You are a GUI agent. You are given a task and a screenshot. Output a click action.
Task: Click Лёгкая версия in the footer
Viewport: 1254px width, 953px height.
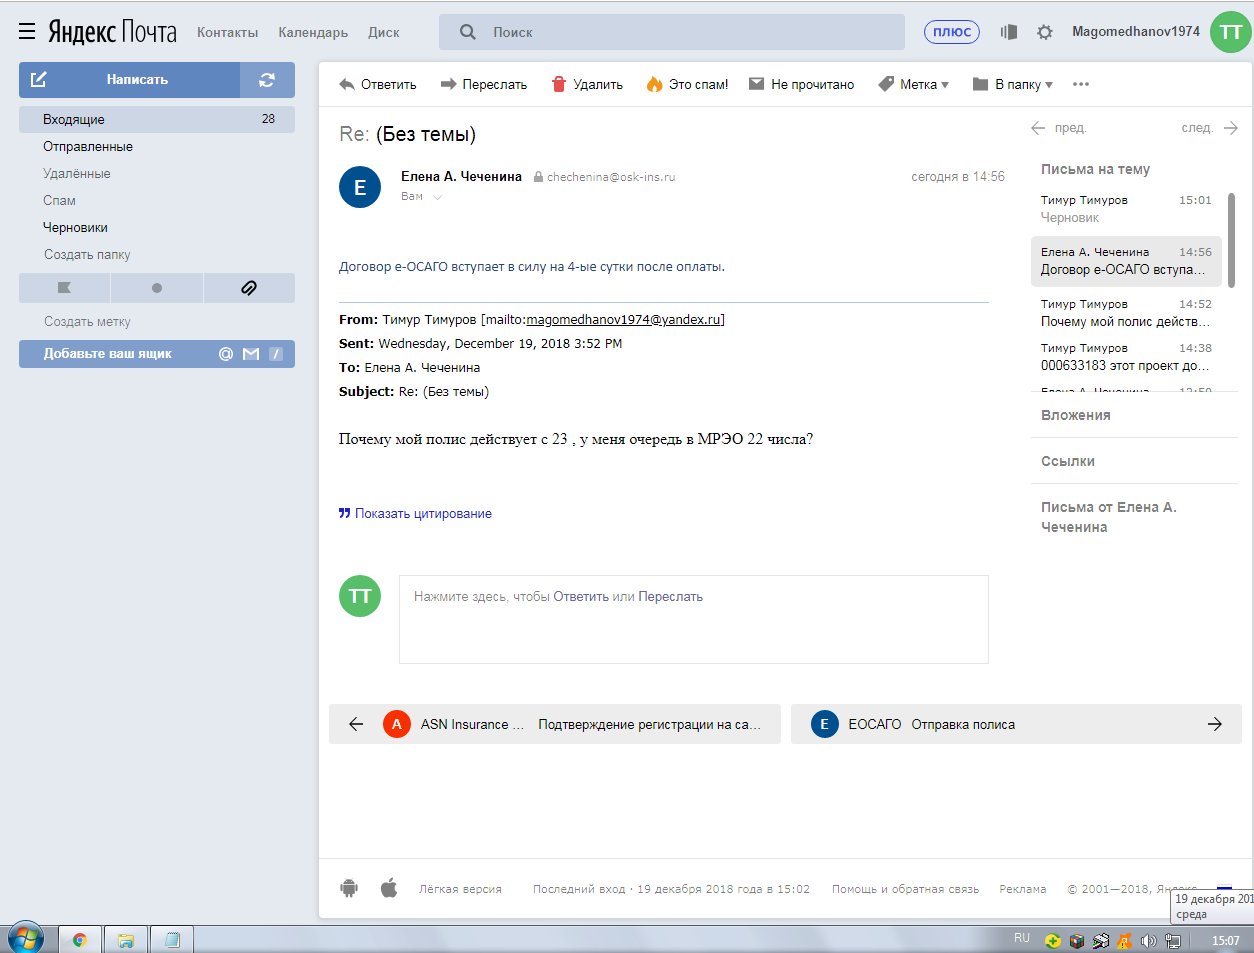coord(460,889)
